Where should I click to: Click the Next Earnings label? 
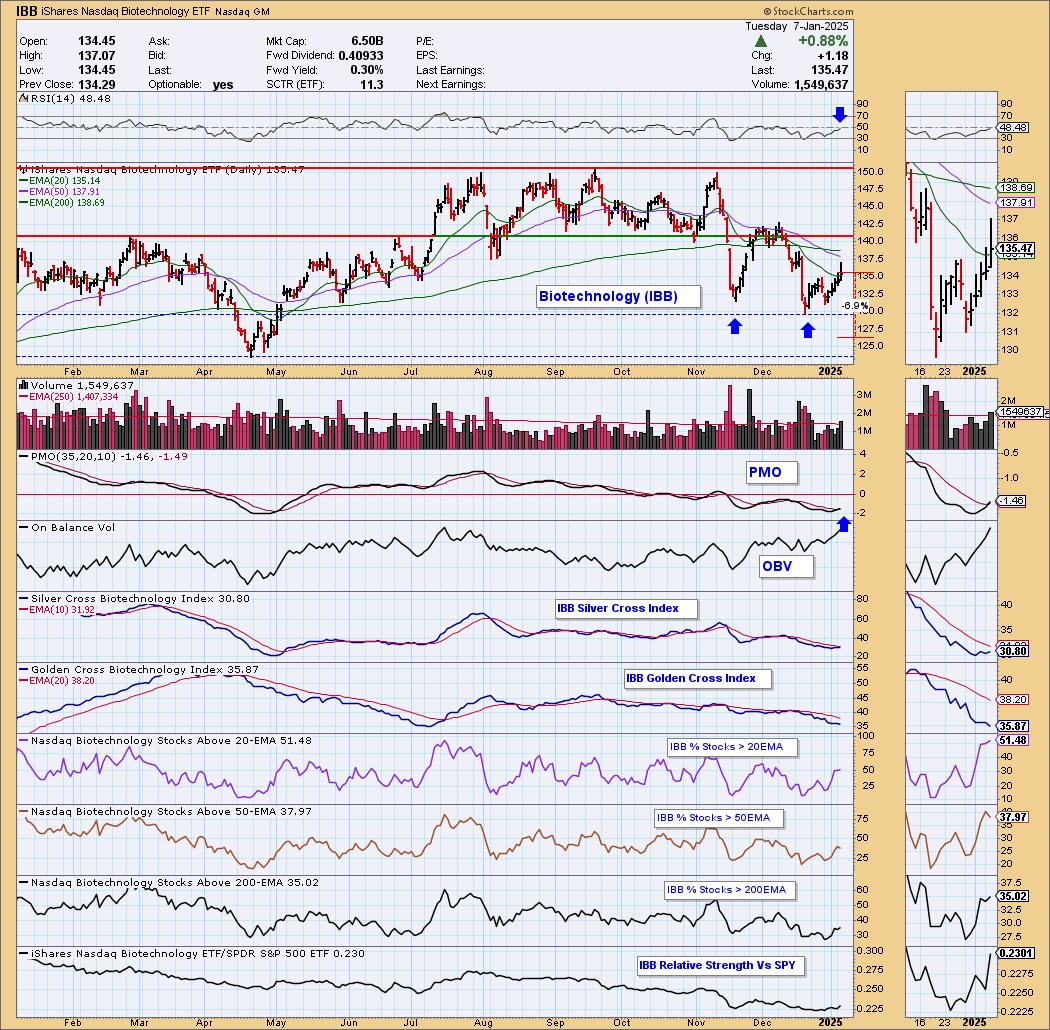tap(451, 84)
